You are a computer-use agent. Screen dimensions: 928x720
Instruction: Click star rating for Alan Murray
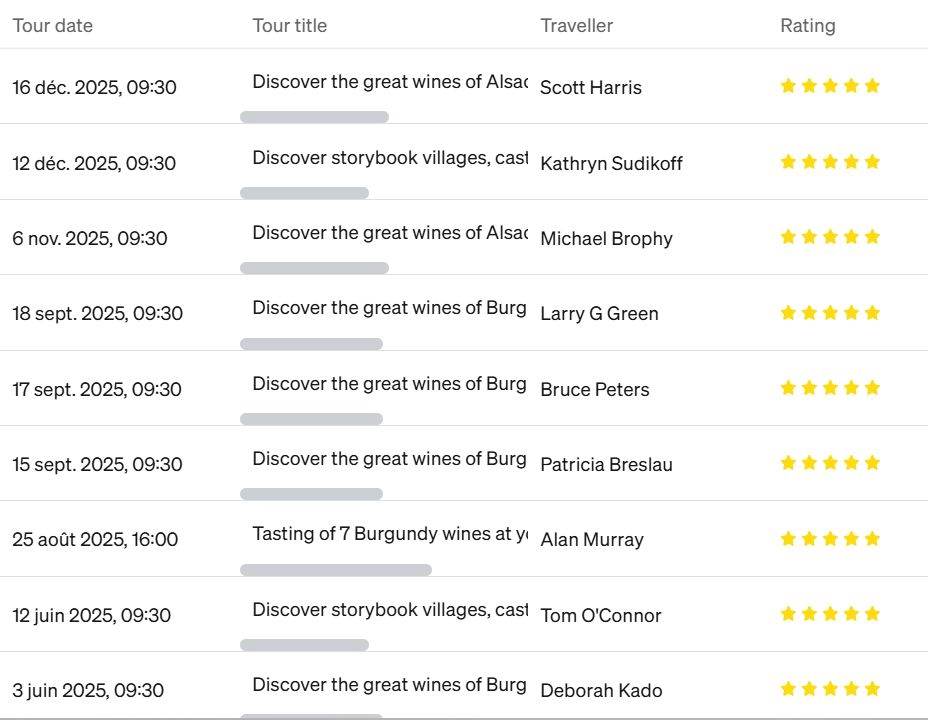point(830,539)
